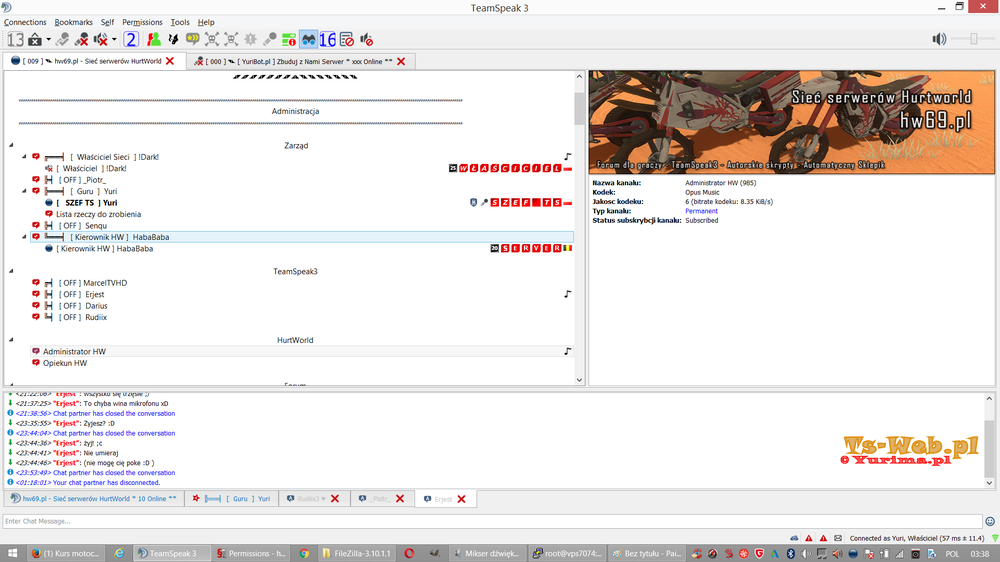
Task: Click the black wolf toolbar icon
Action: tap(173, 40)
